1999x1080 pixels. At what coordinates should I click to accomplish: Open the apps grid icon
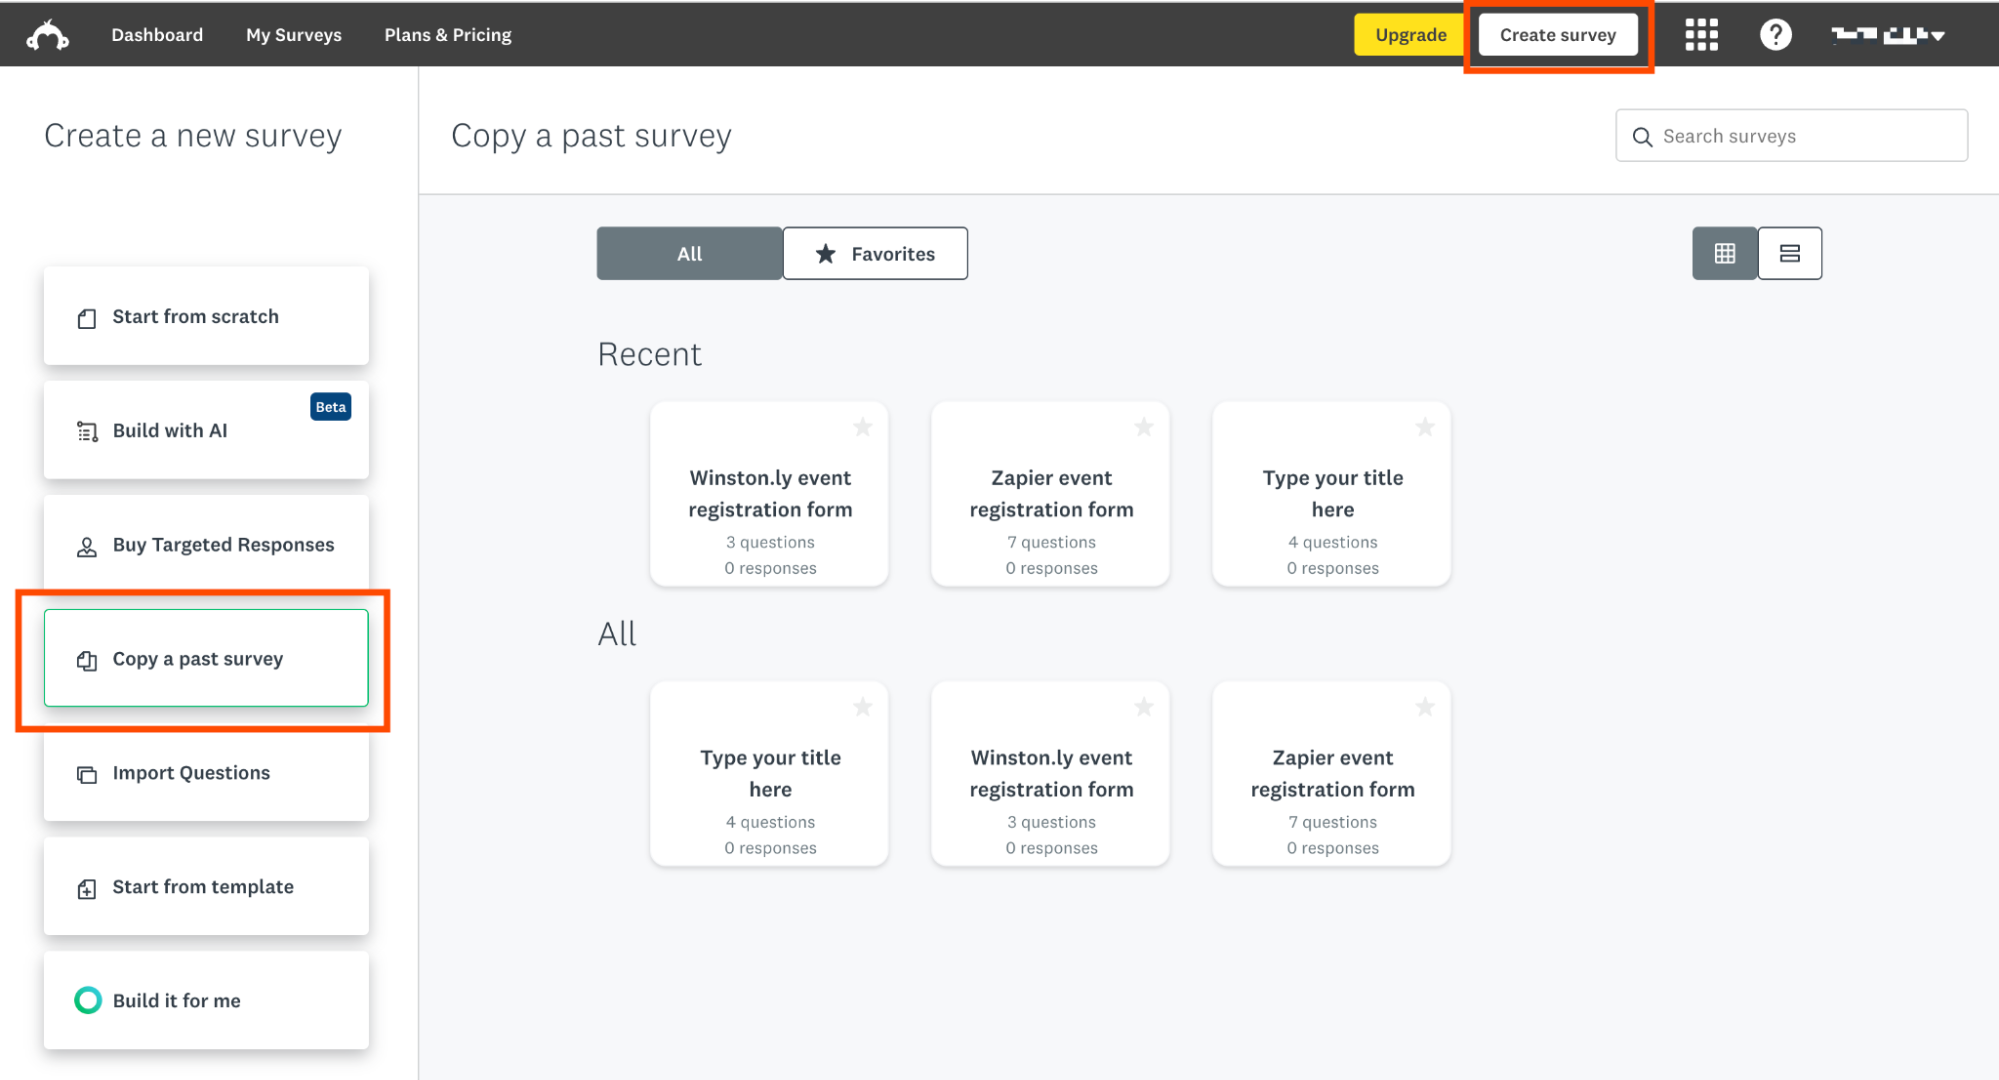[1701, 35]
